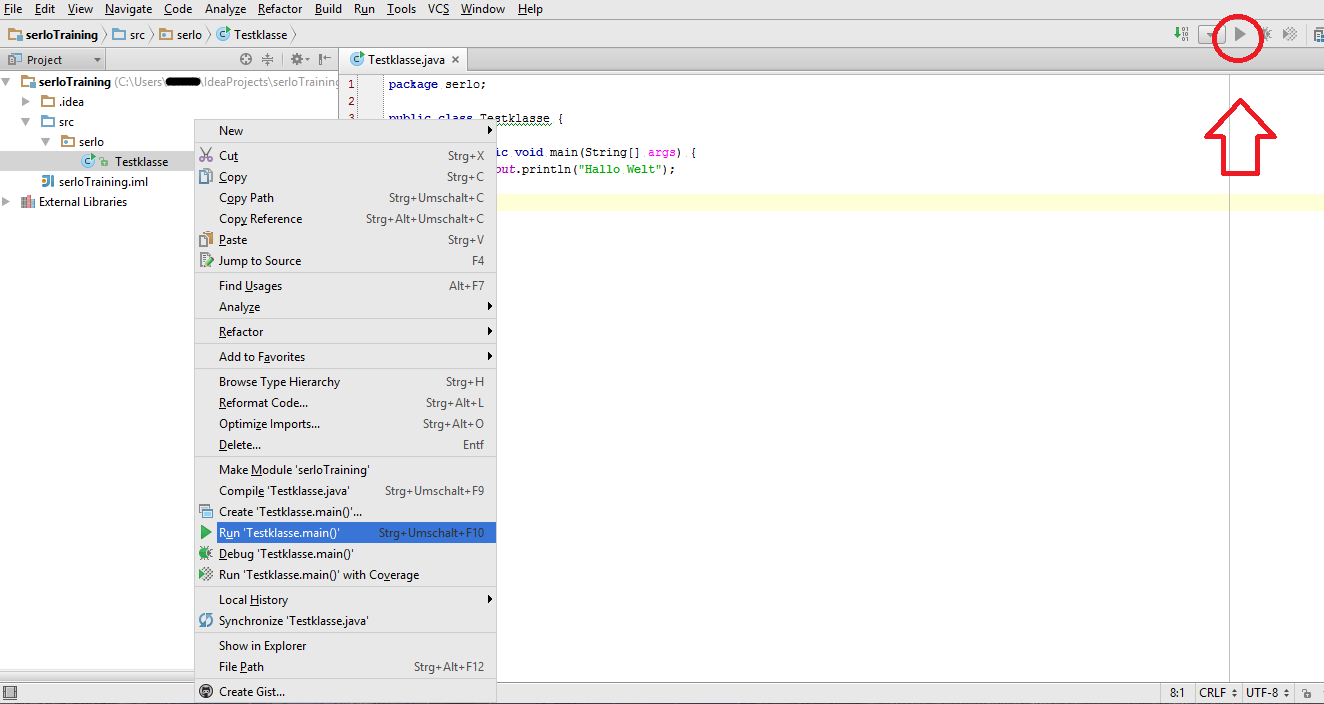Click the serlo breadcrumb in navigation bar
This screenshot has height=704, width=1324.
[x=181, y=35]
